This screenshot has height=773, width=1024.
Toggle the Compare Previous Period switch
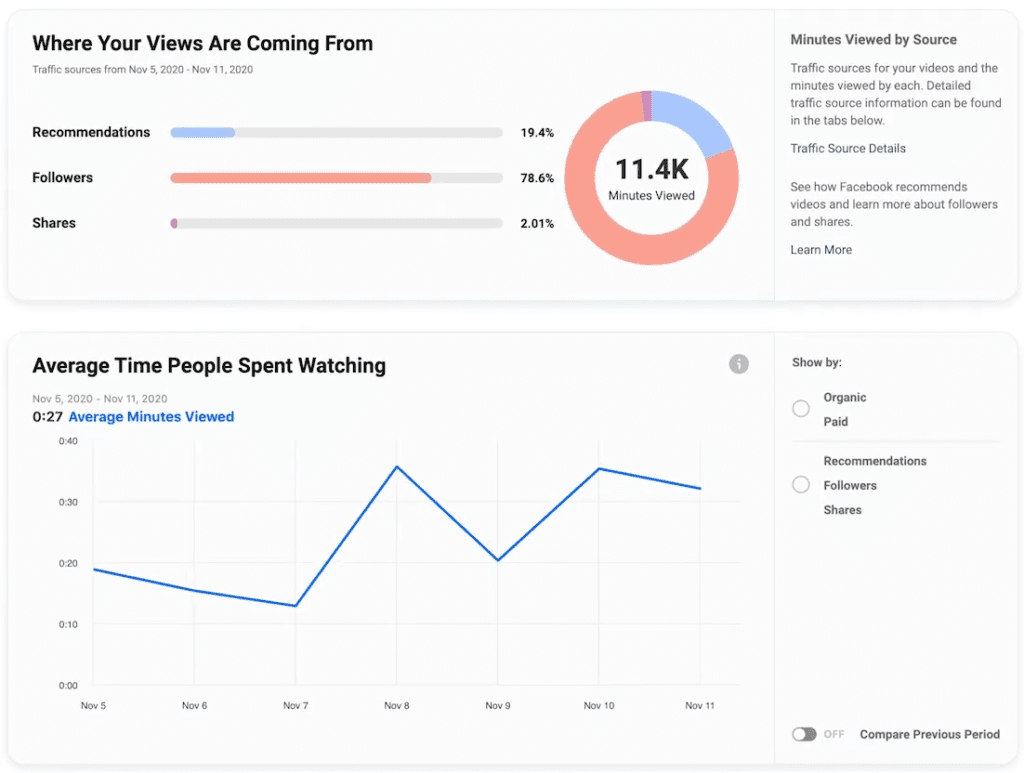coord(805,734)
